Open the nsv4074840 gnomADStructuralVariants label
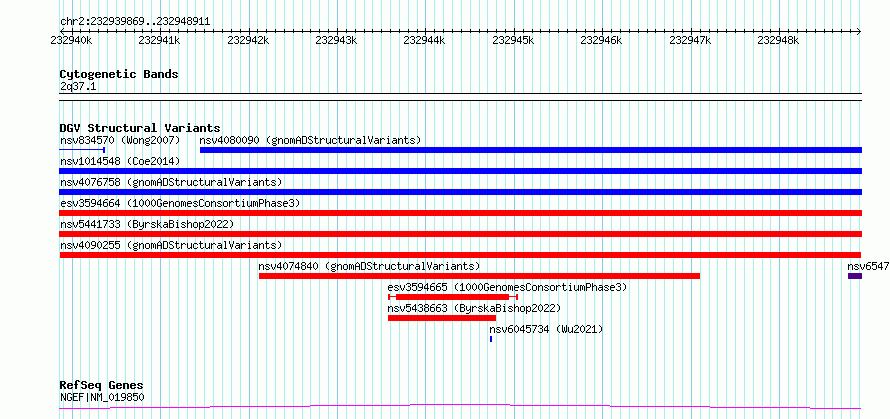The width and height of the screenshot is (890, 419). [x=370, y=266]
